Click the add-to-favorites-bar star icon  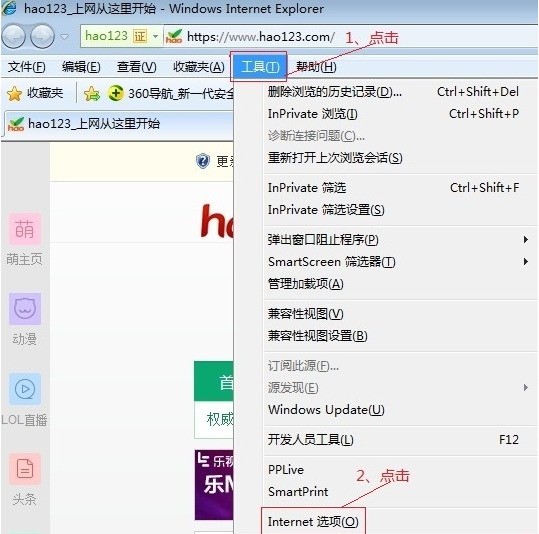click(x=92, y=94)
